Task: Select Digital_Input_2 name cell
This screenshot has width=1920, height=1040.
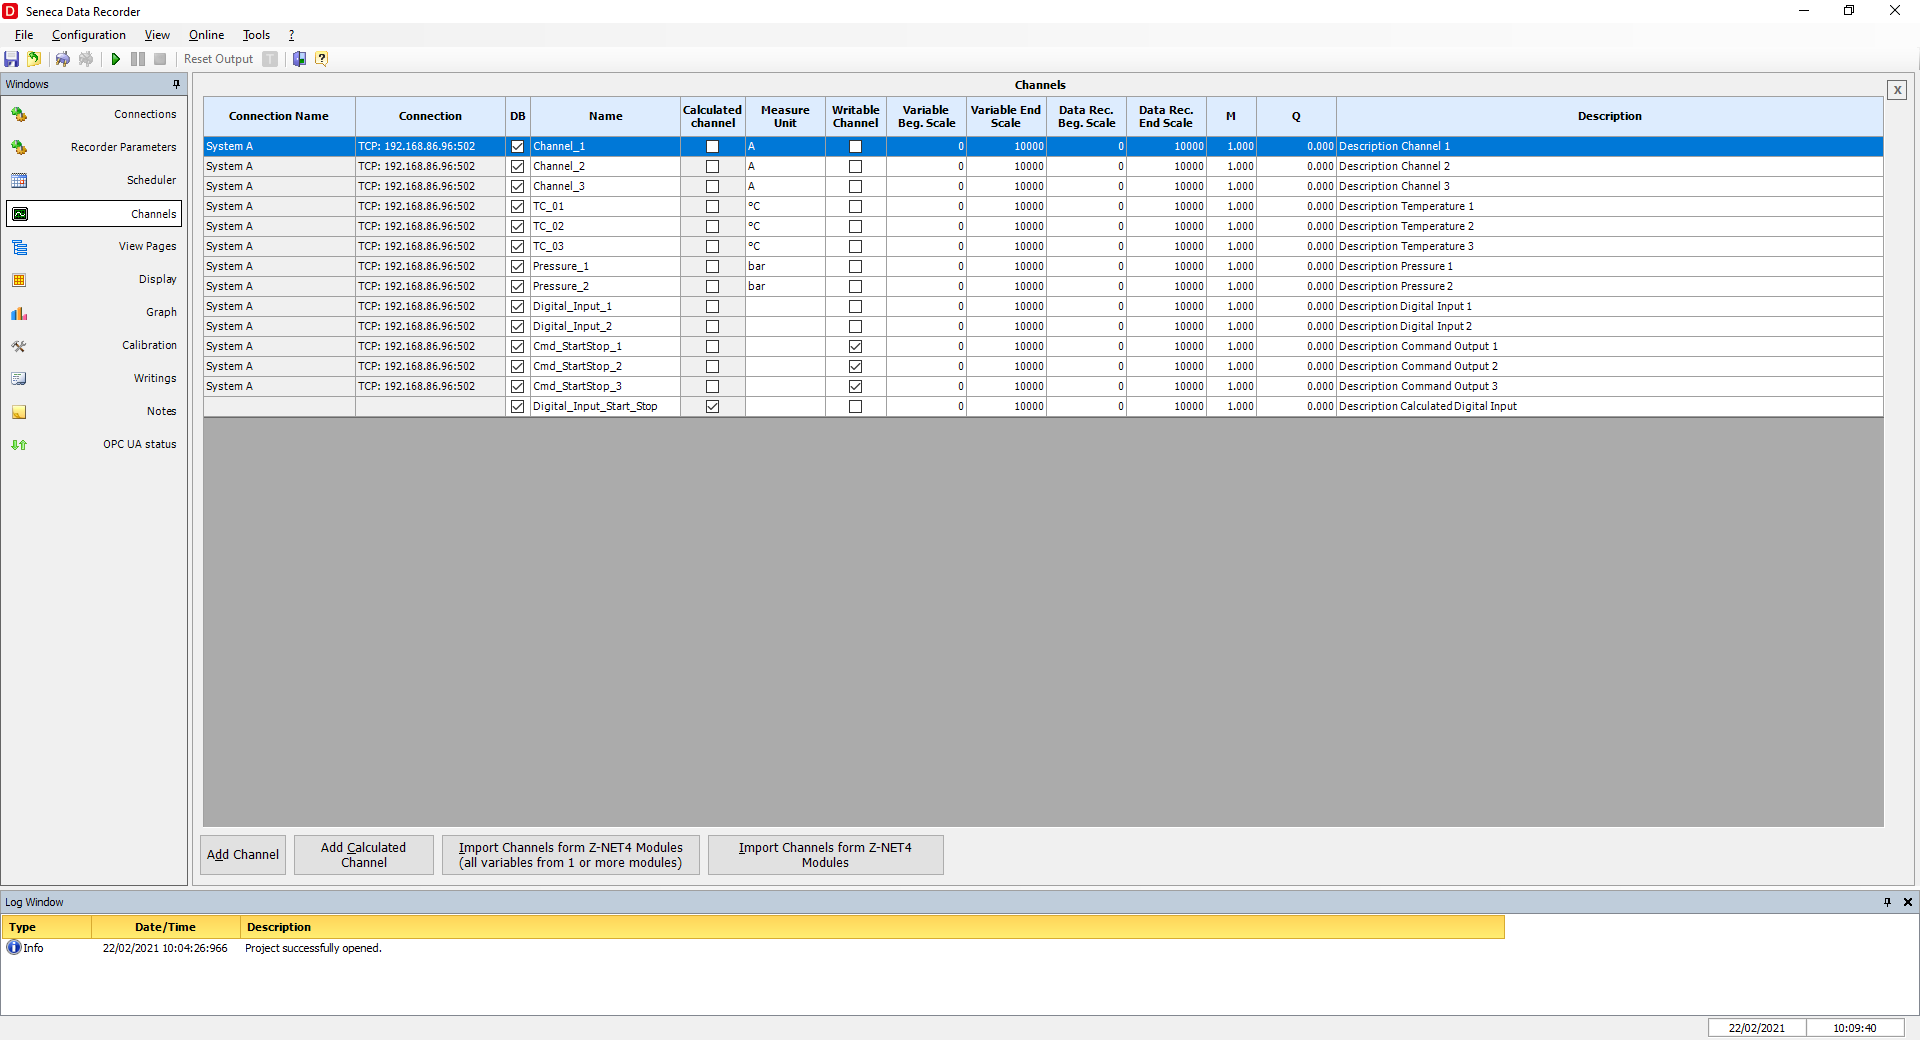Action: [x=606, y=327]
